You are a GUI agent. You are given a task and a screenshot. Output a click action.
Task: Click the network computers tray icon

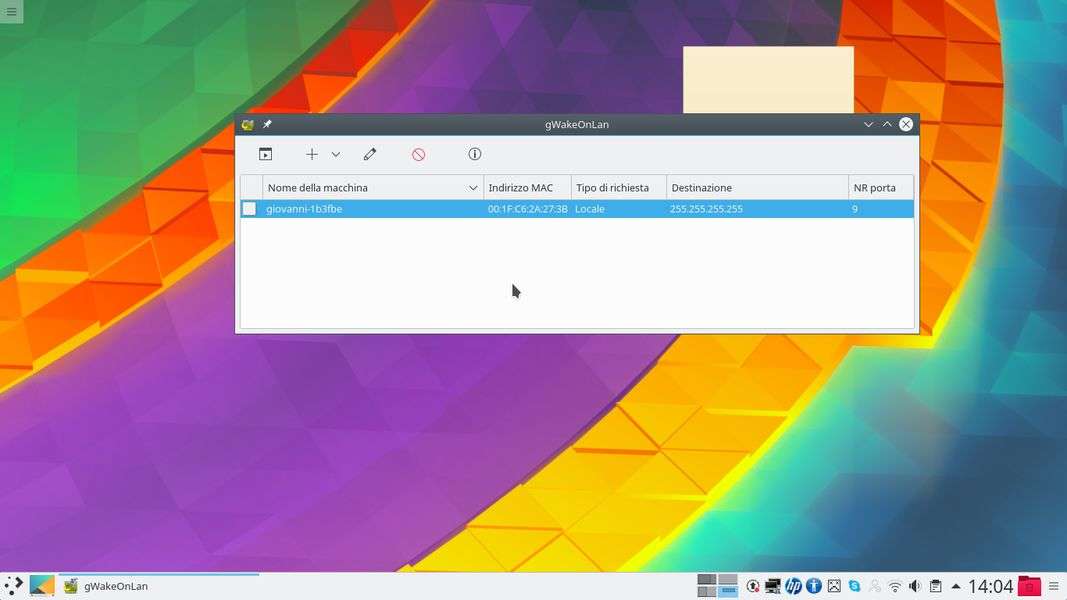click(772, 586)
